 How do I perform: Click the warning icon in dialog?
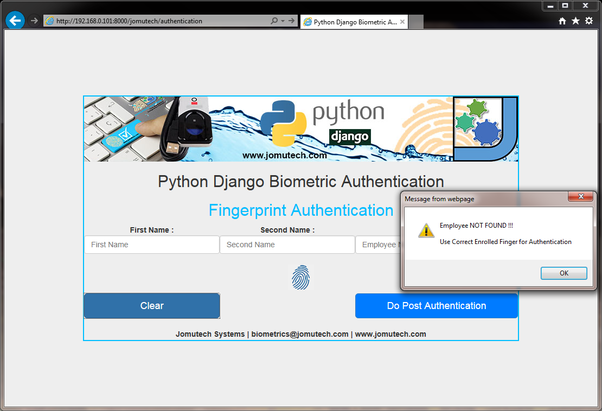point(426,231)
